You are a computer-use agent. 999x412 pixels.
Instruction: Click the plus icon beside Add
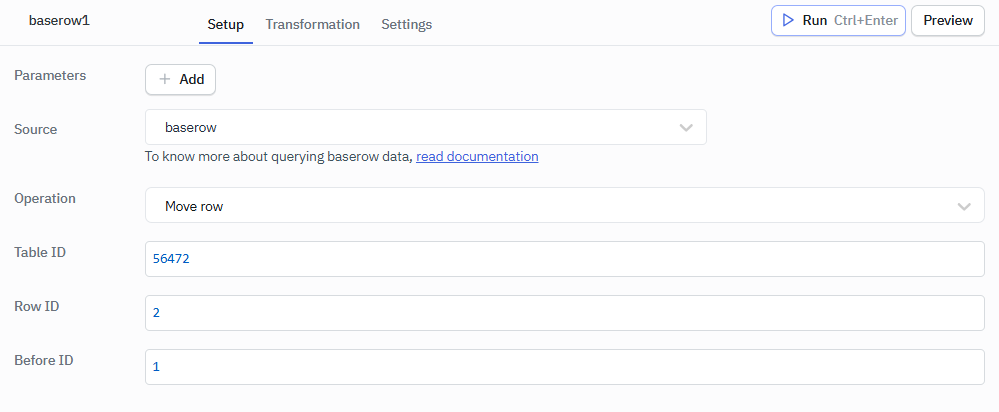165,79
